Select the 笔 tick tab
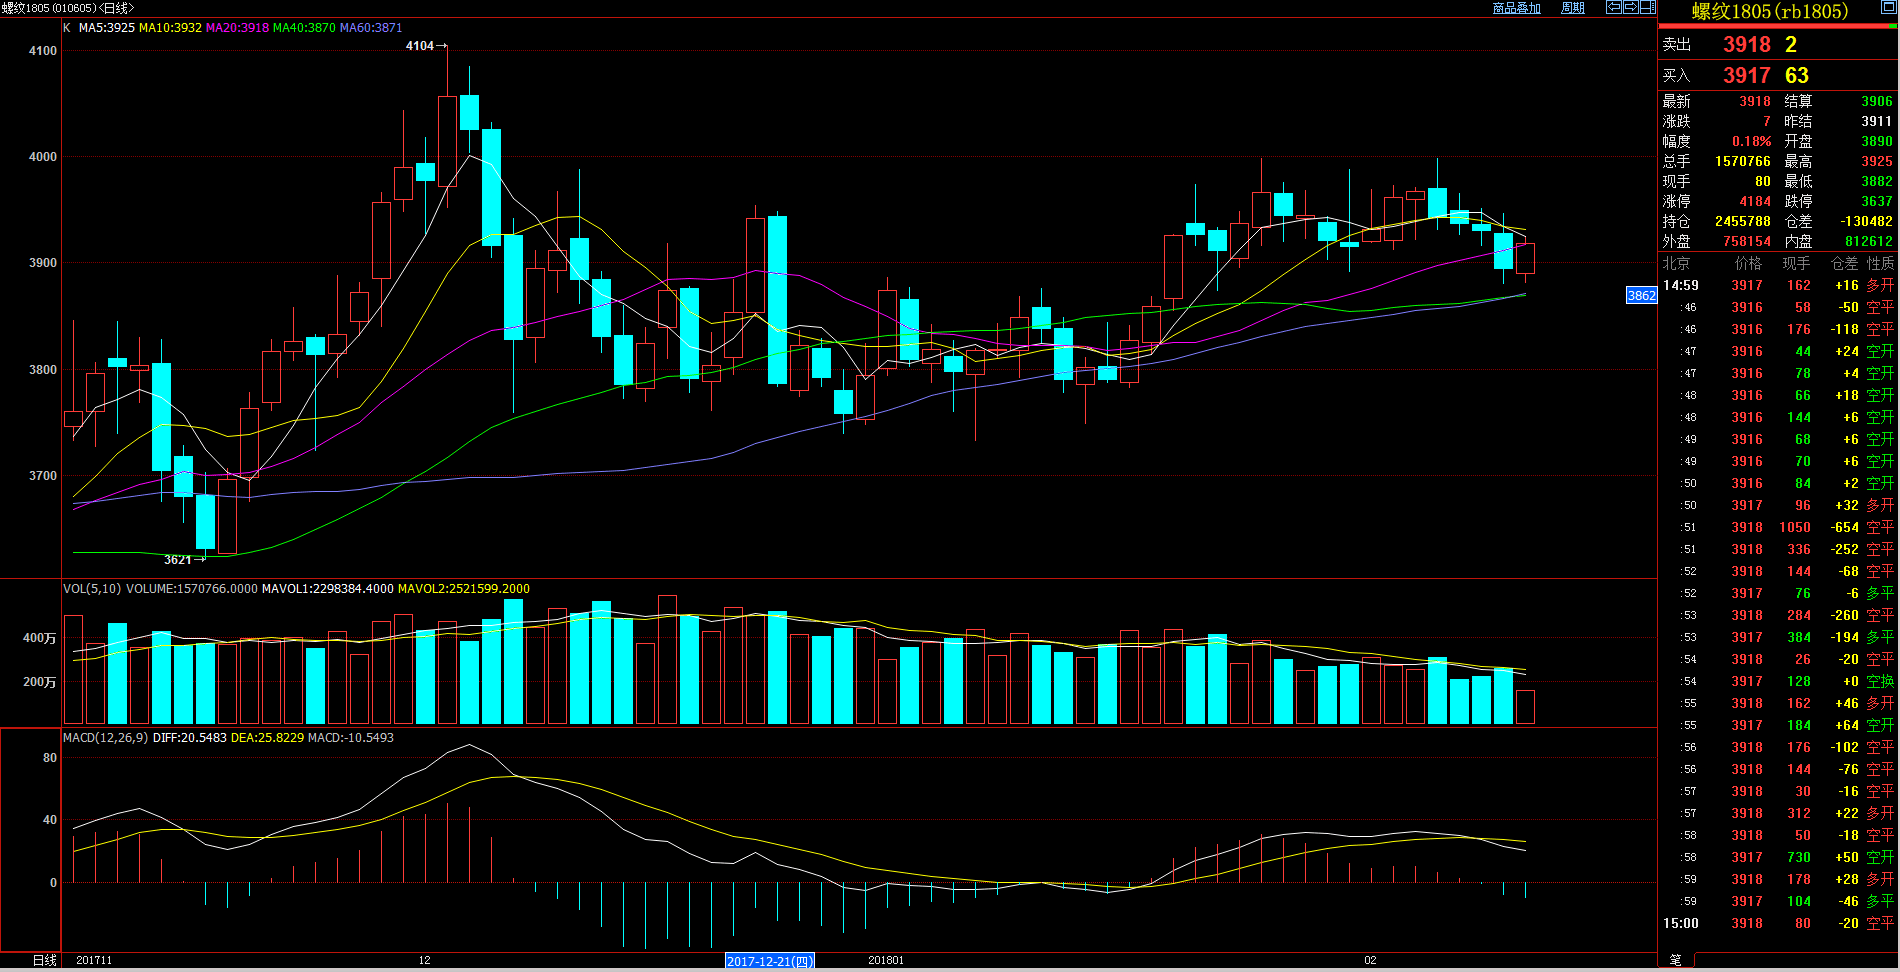This screenshot has height=972, width=1900. click(1675, 960)
